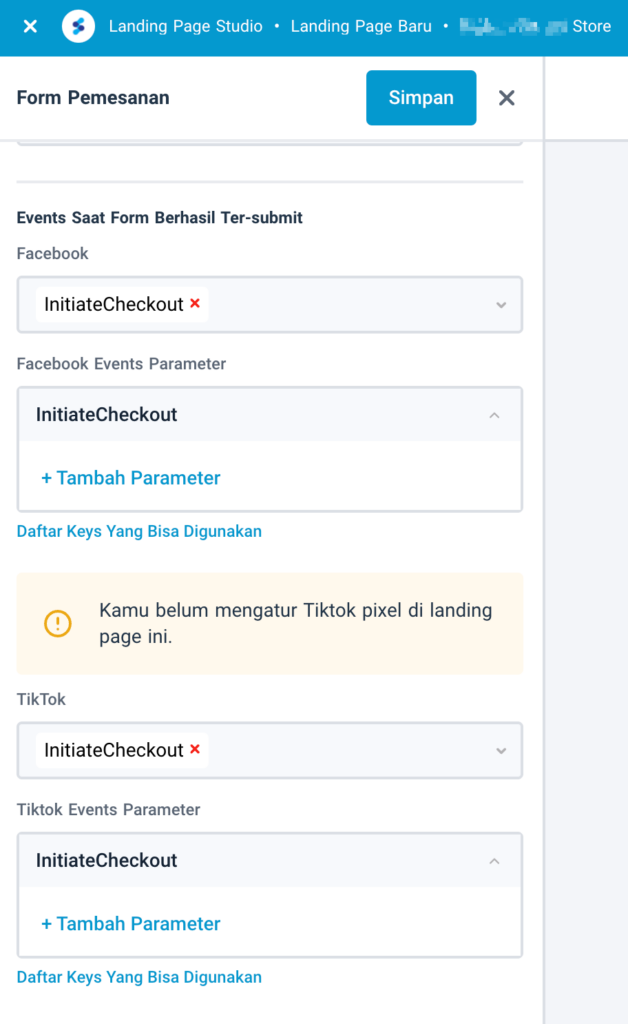Screen dimensions: 628x1024
Task: Open the Facebook events dropdown
Action: click(500, 305)
